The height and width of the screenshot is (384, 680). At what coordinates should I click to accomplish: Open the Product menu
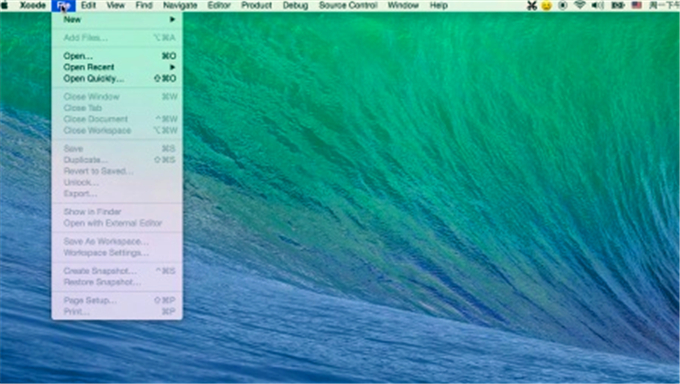(256, 6)
